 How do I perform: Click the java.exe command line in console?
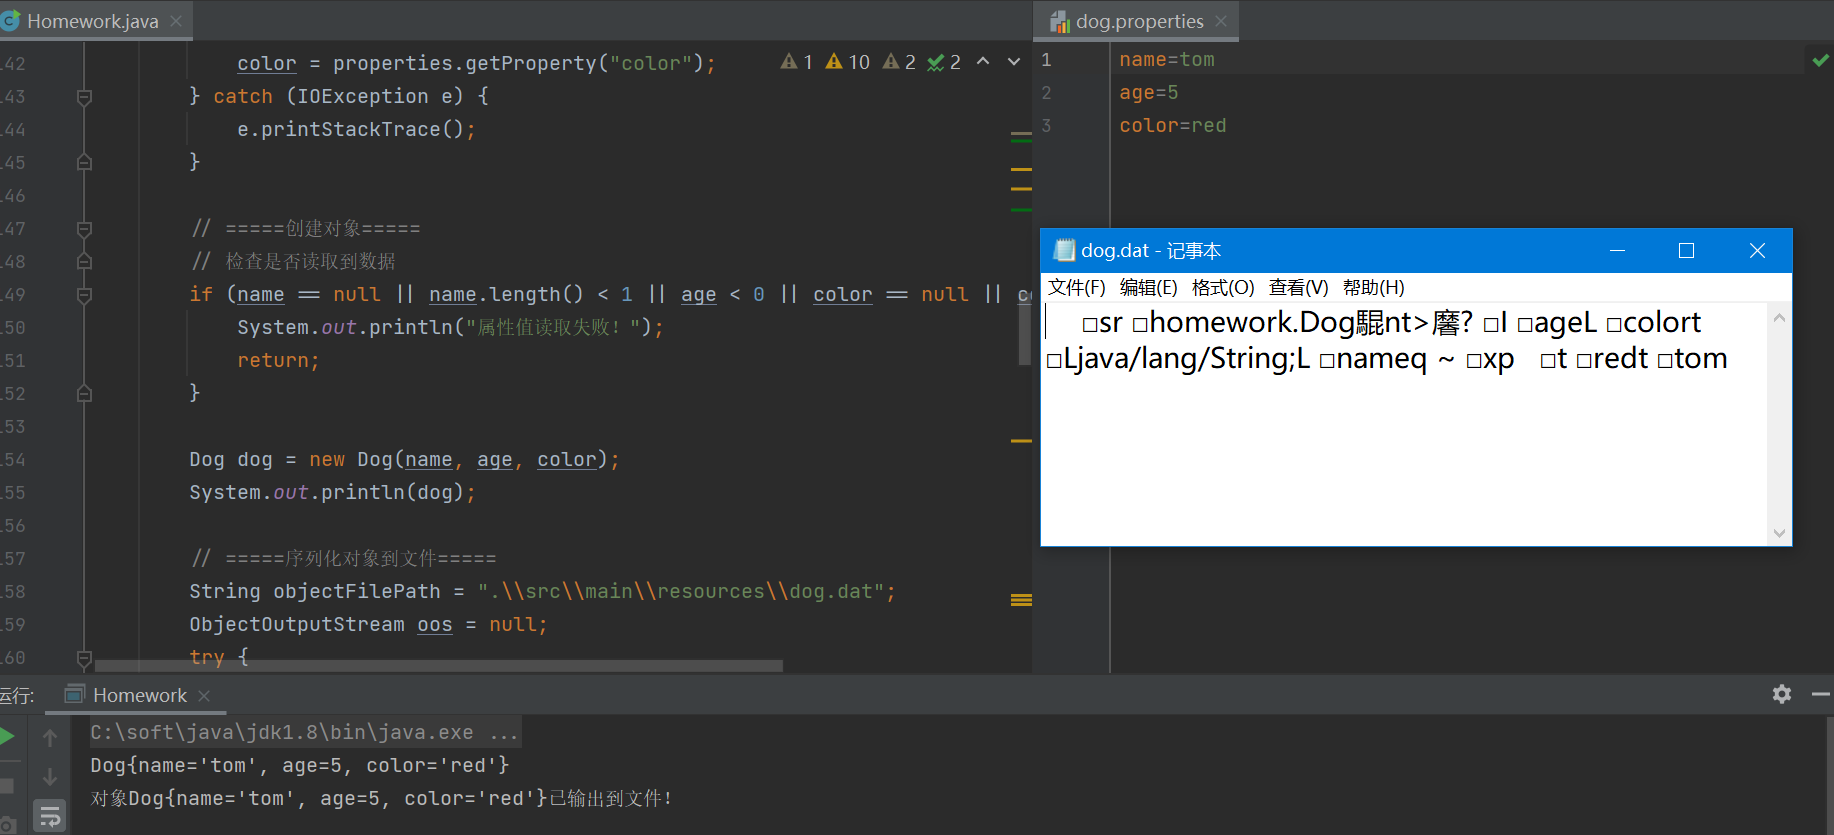305,733
